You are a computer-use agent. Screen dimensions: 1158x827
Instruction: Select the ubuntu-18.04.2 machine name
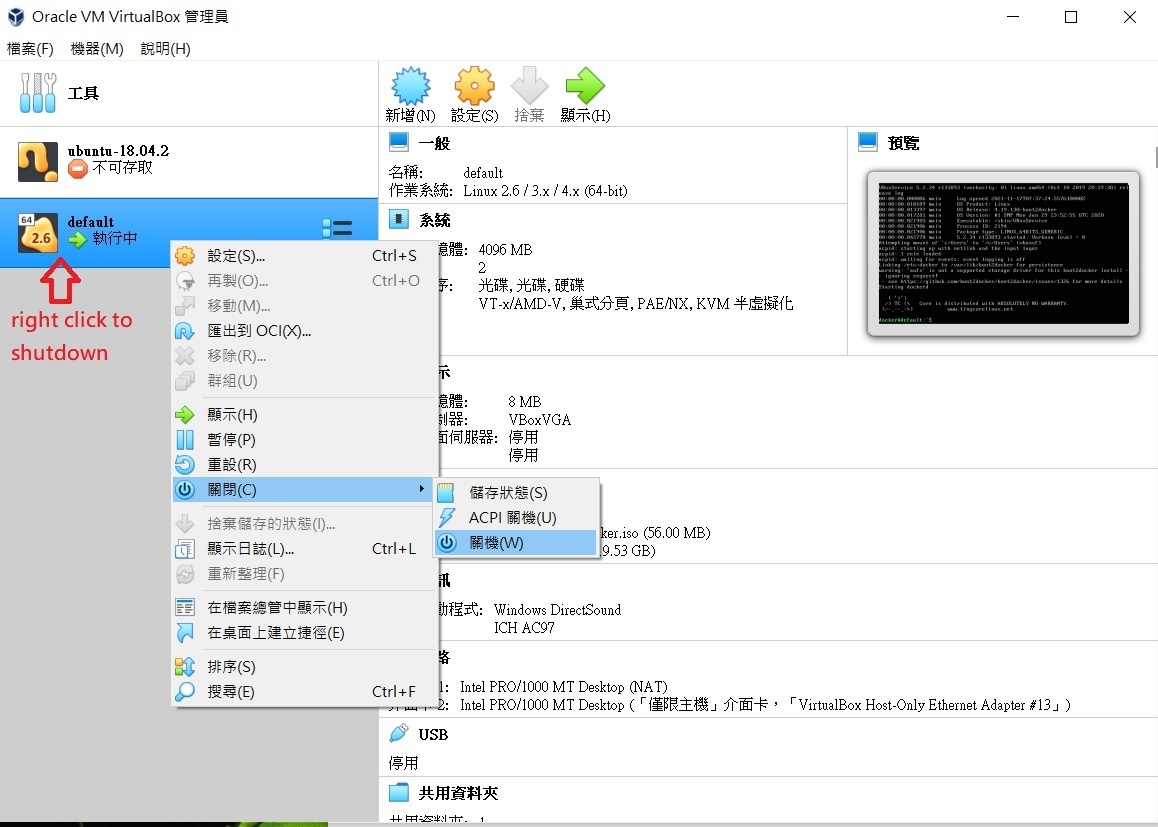click(x=118, y=151)
